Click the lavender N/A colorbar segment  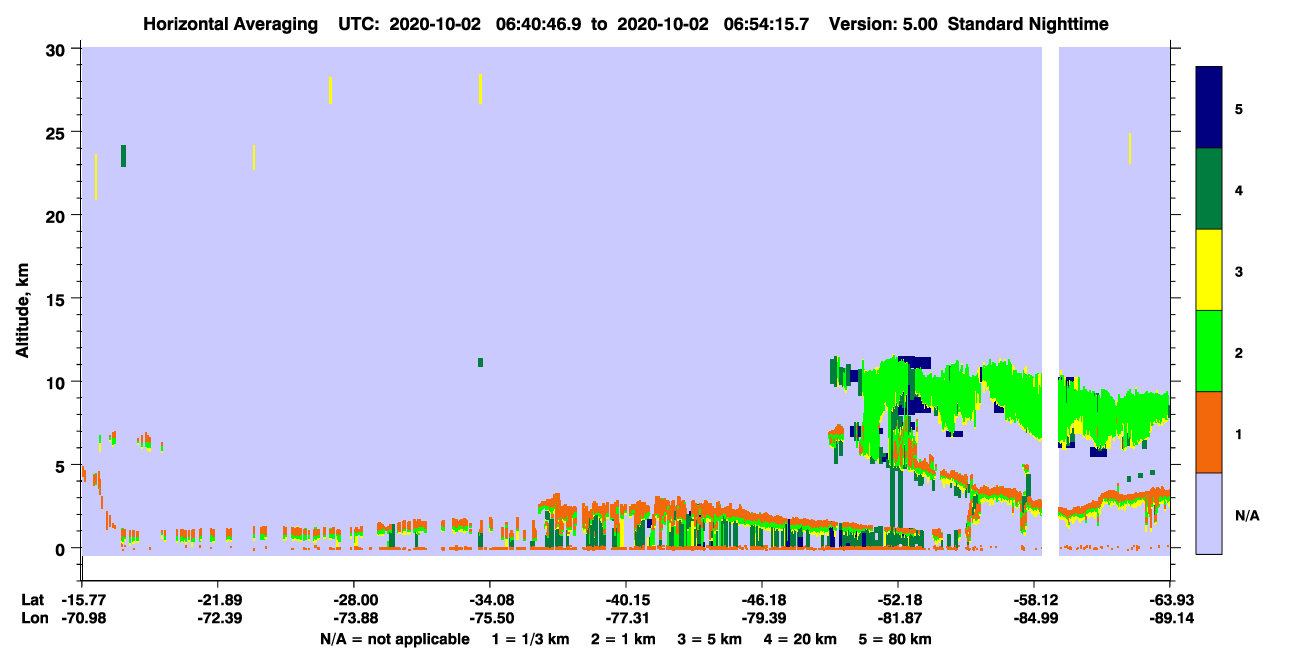1209,513
